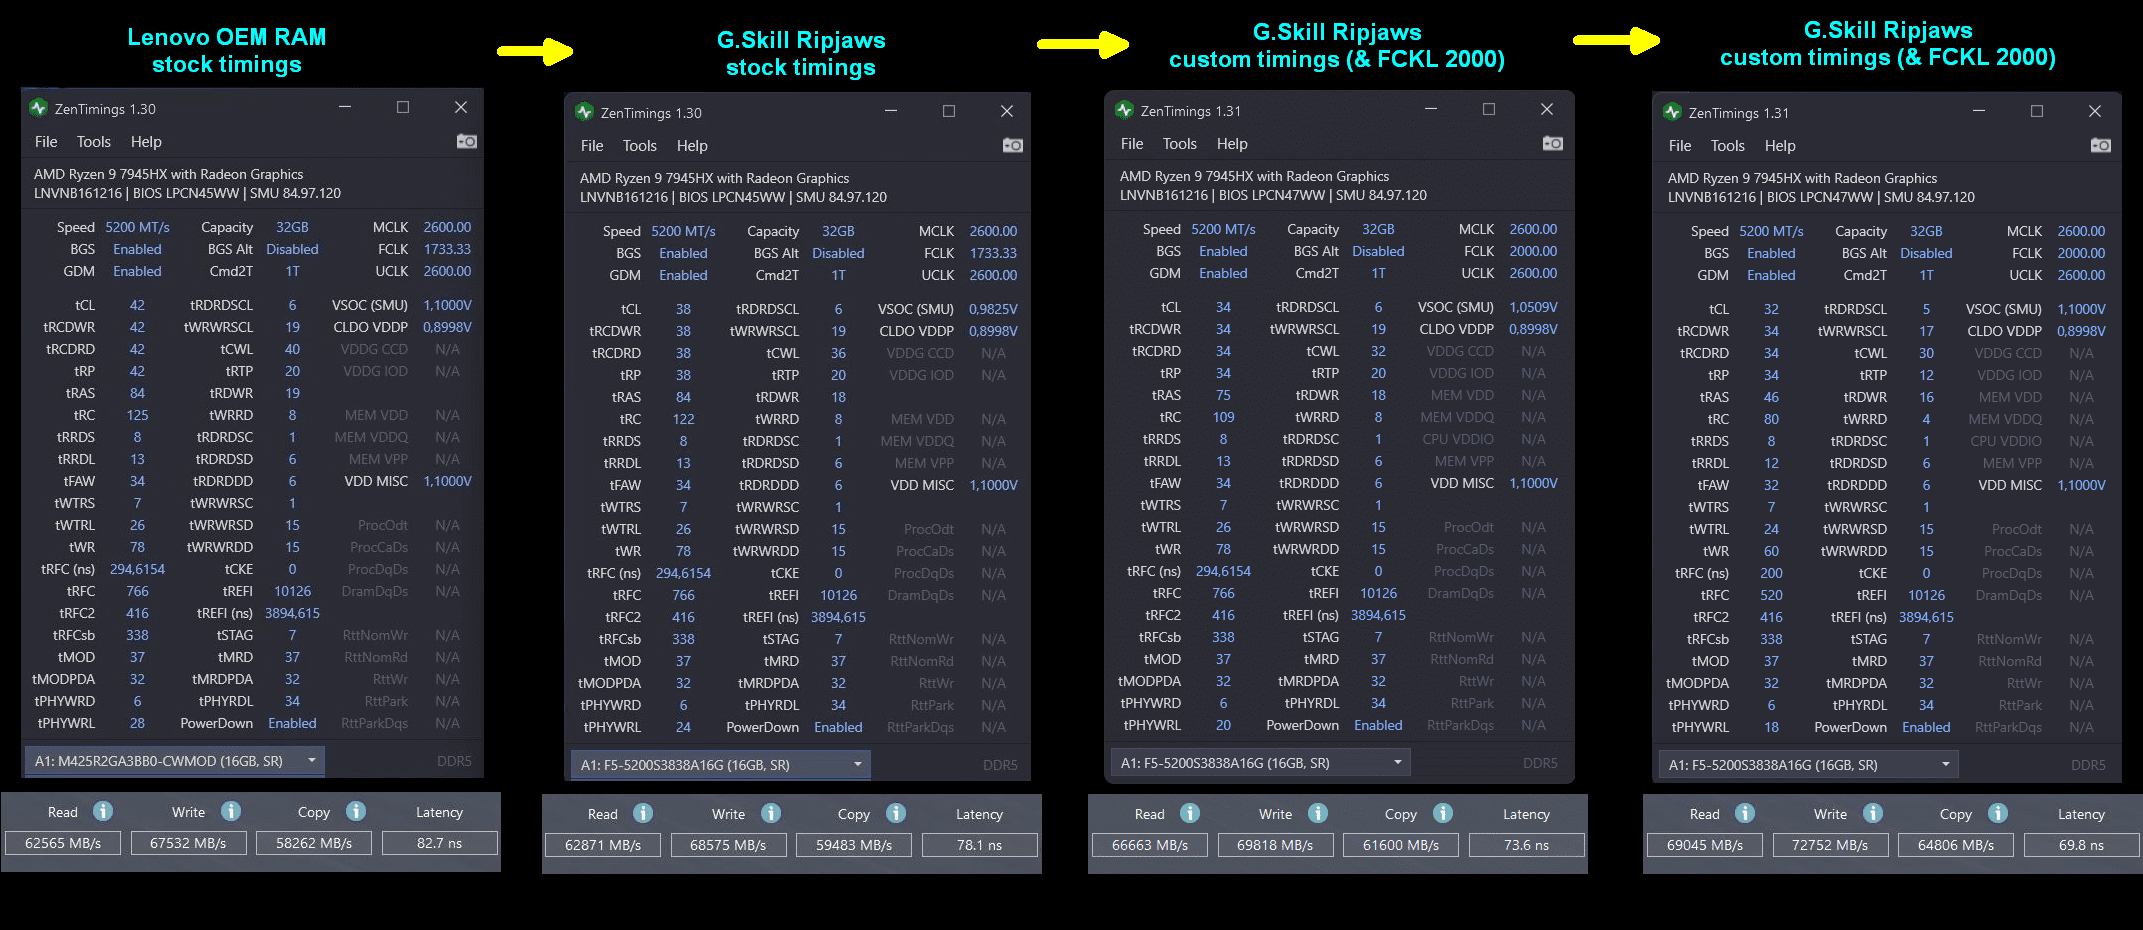This screenshot has height=930, width=2143.
Task: Click the 82.7 ns latency field
Action: click(x=440, y=843)
